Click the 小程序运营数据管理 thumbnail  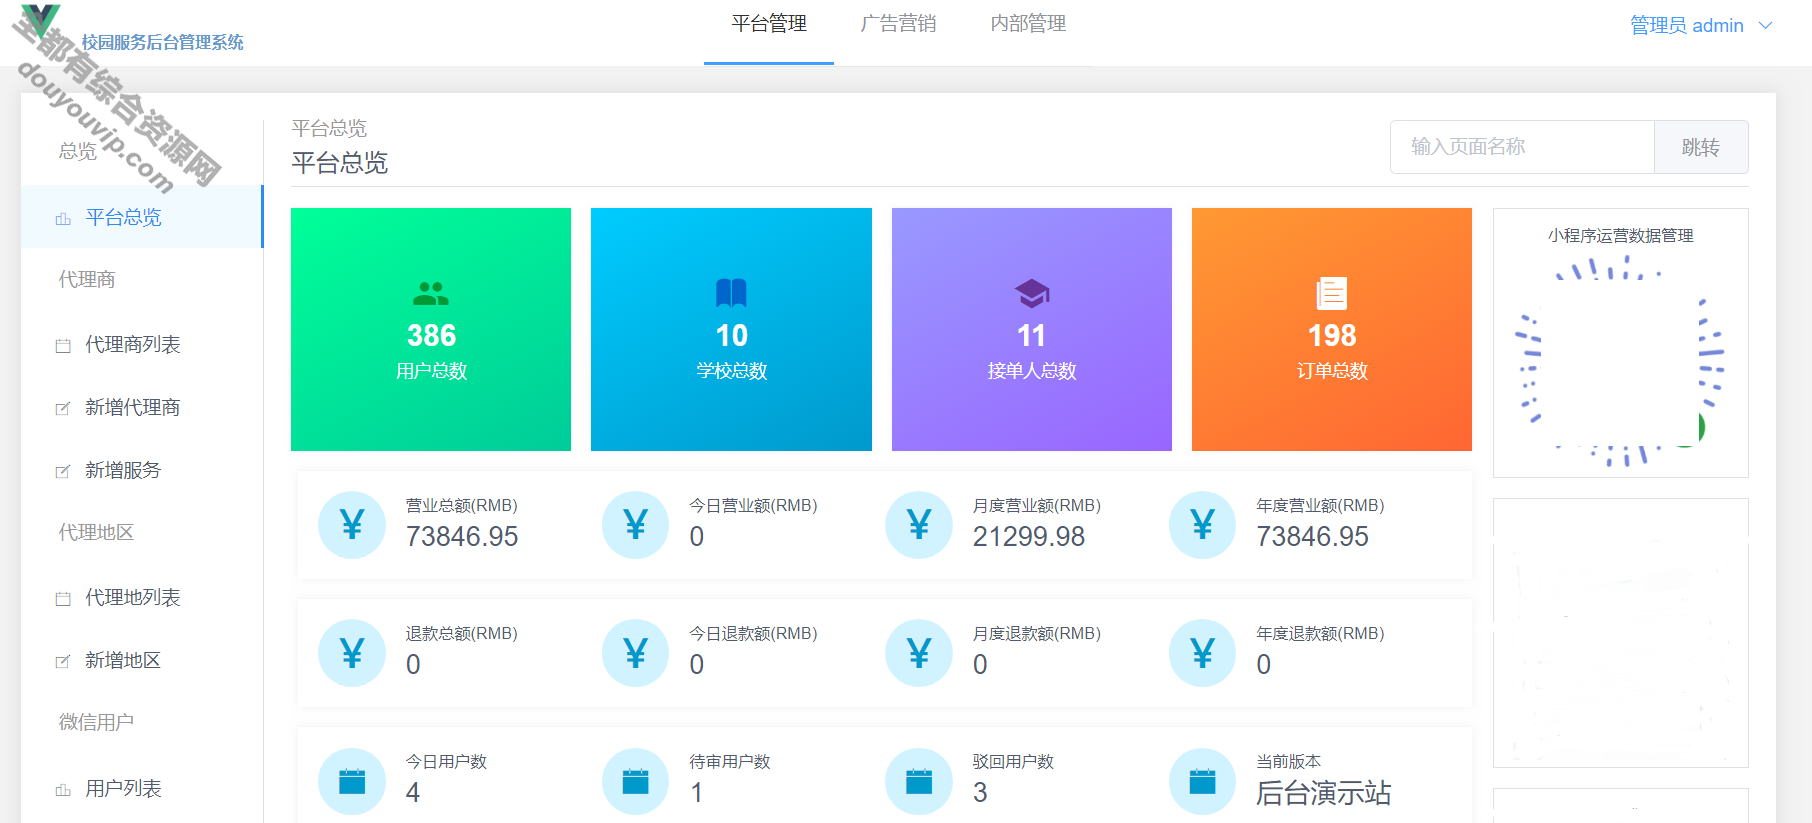pyautogui.click(x=1621, y=343)
